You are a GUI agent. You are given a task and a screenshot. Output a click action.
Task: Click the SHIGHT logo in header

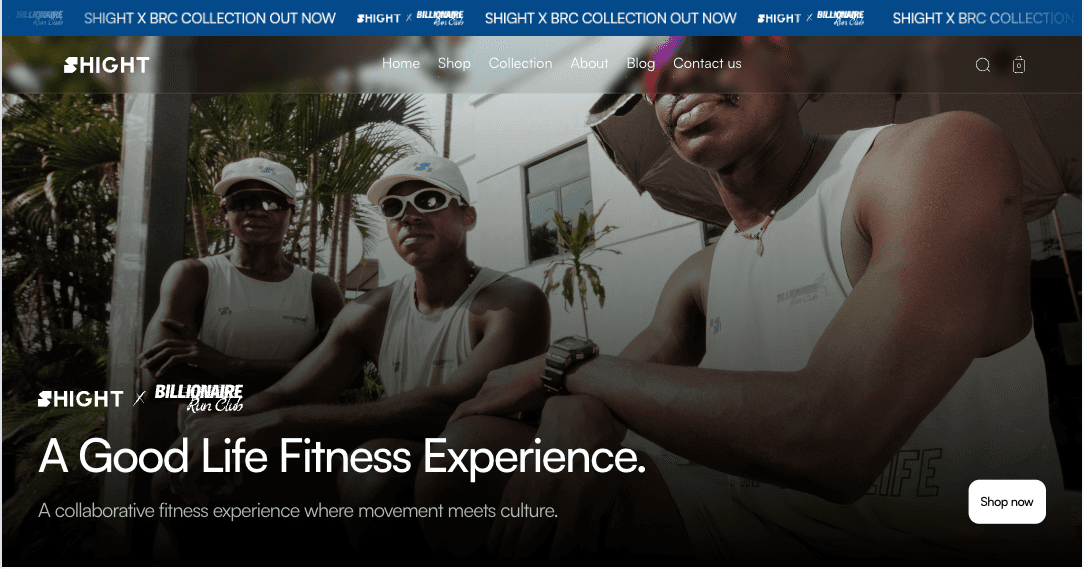[x=106, y=65]
